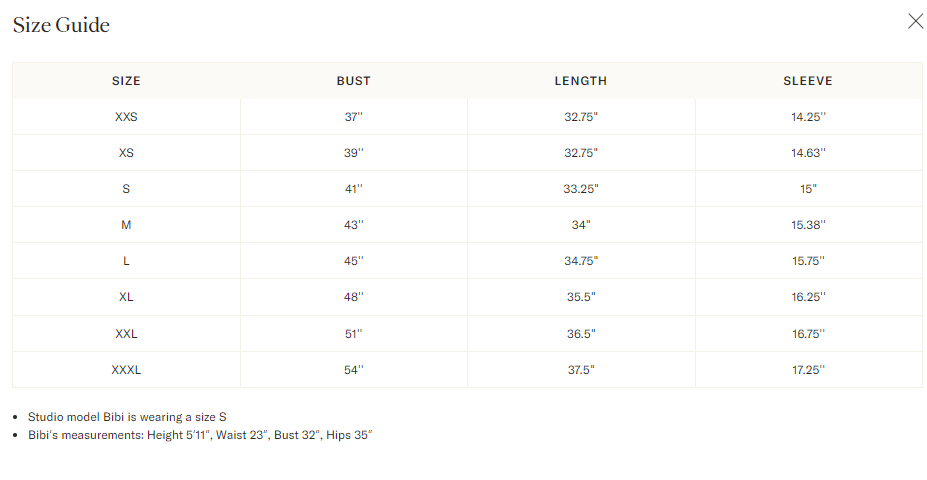The height and width of the screenshot is (480, 927).
Task: Click the studio model Bibi size note
Action: click(134, 417)
